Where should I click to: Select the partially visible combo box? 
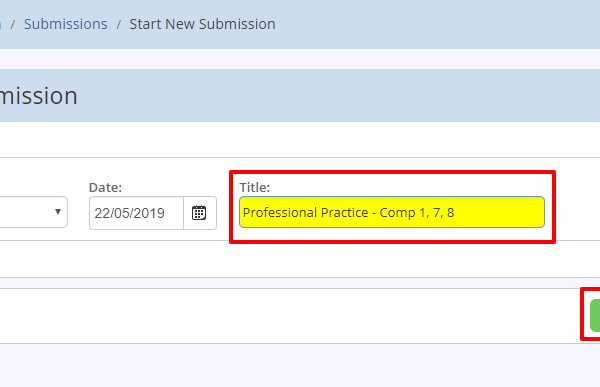tap(34, 212)
